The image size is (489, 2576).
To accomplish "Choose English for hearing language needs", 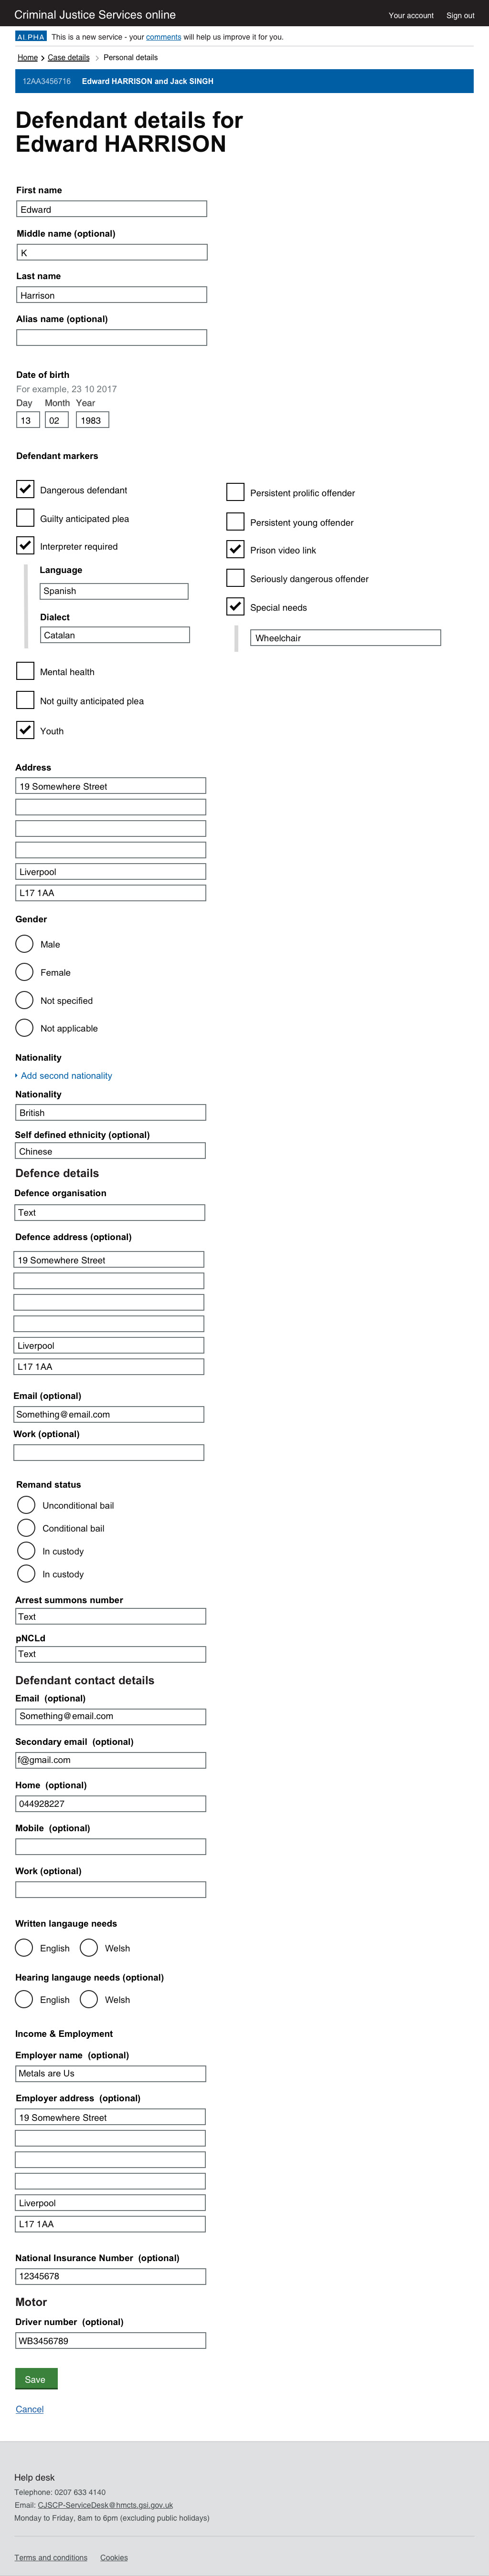I will [25, 1999].
